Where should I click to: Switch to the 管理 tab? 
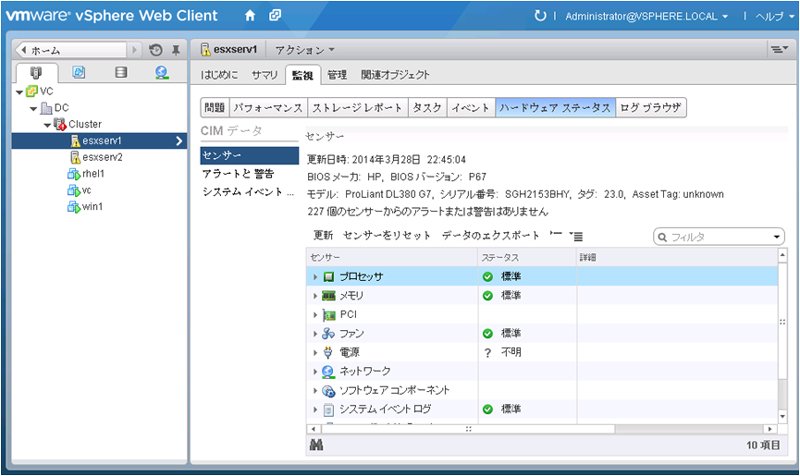point(337,75)
